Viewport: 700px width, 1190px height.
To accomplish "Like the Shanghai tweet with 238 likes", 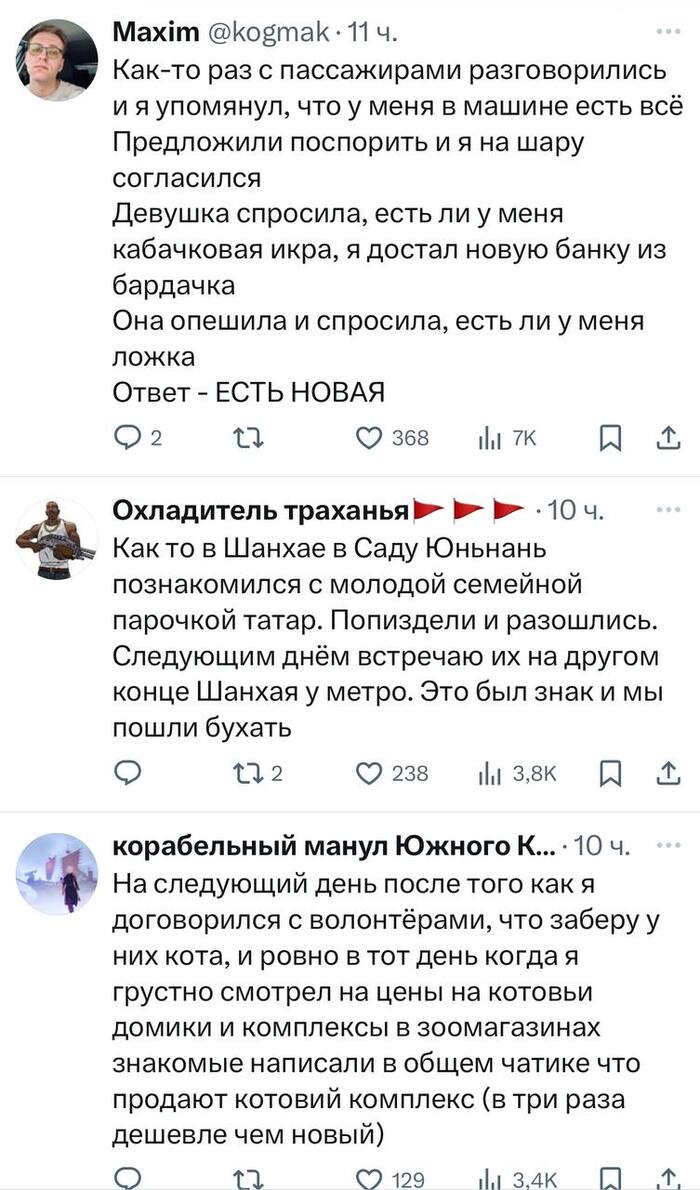I will (x=370, y=772).
